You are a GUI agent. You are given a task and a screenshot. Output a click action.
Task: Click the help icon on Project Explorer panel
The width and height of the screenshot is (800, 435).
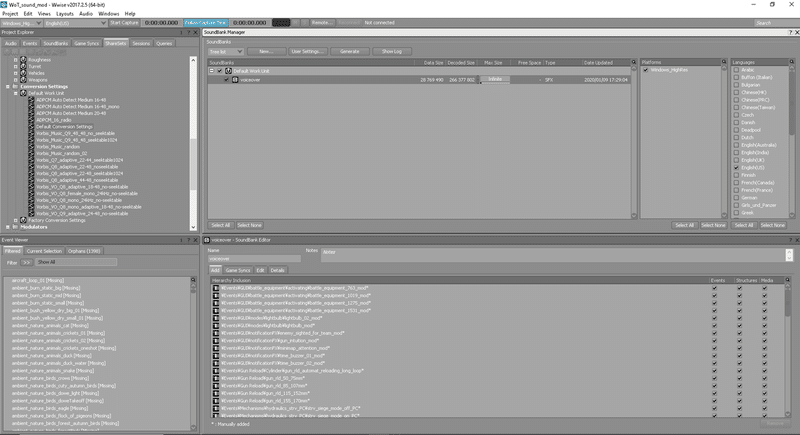188,32
